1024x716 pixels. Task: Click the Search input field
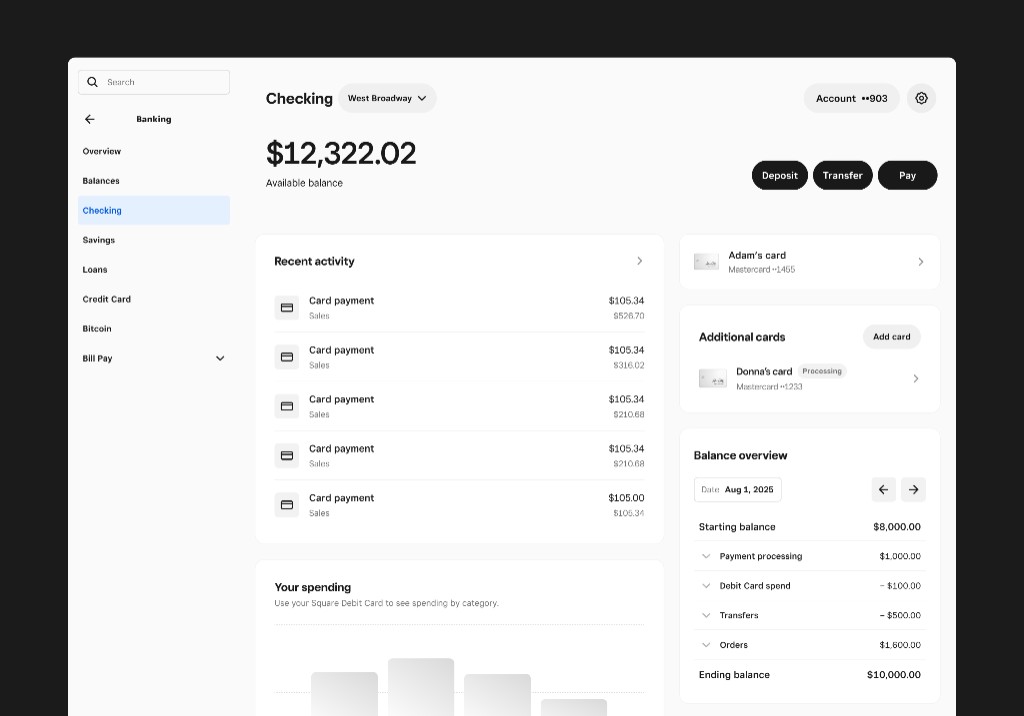point(153,82)
